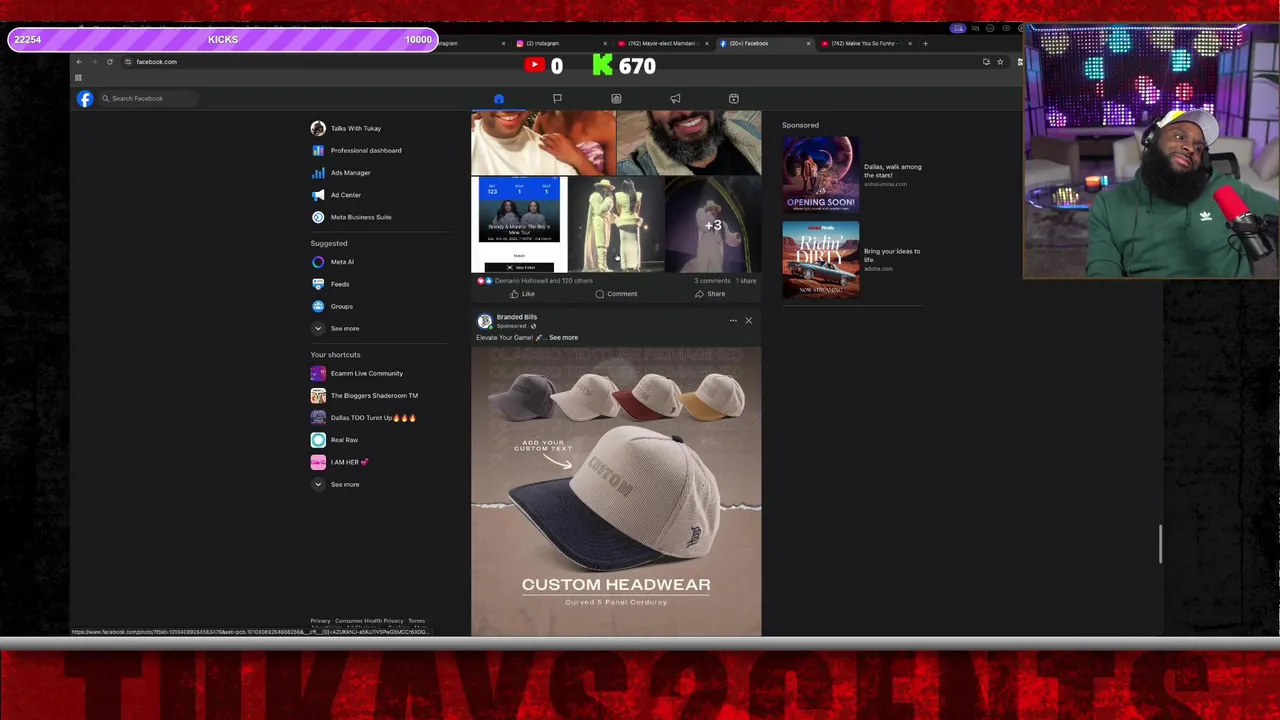Open the Facebook Home feed icon
Image resolution: width=1280 pixels, height=720 pixels.
pos(499,98)
